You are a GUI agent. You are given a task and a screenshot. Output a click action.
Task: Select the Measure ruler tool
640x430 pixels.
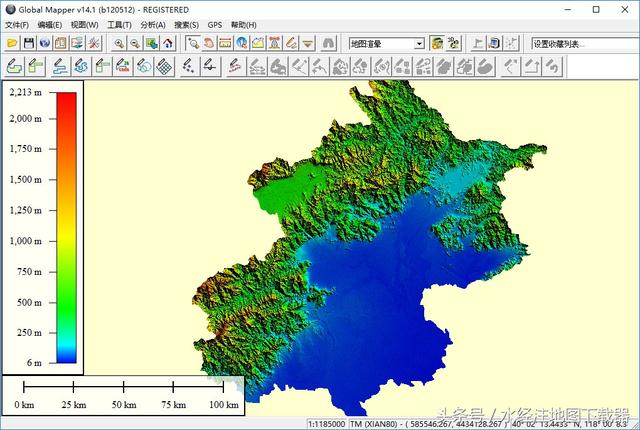pos(225,43)
